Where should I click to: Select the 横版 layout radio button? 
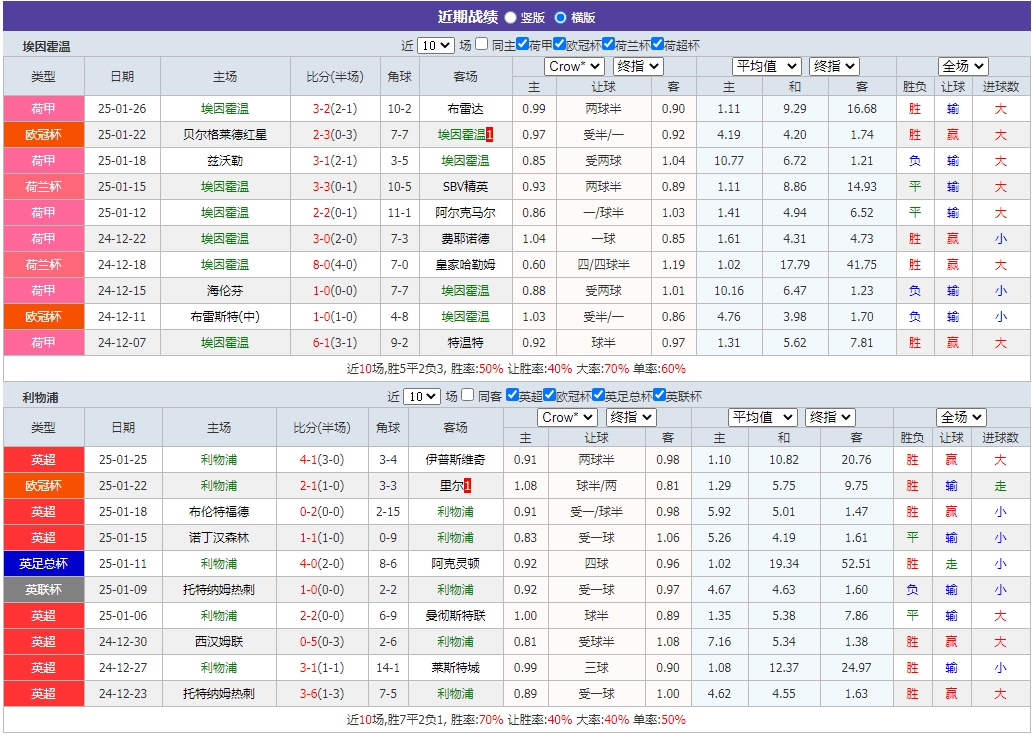coord(562,16)
